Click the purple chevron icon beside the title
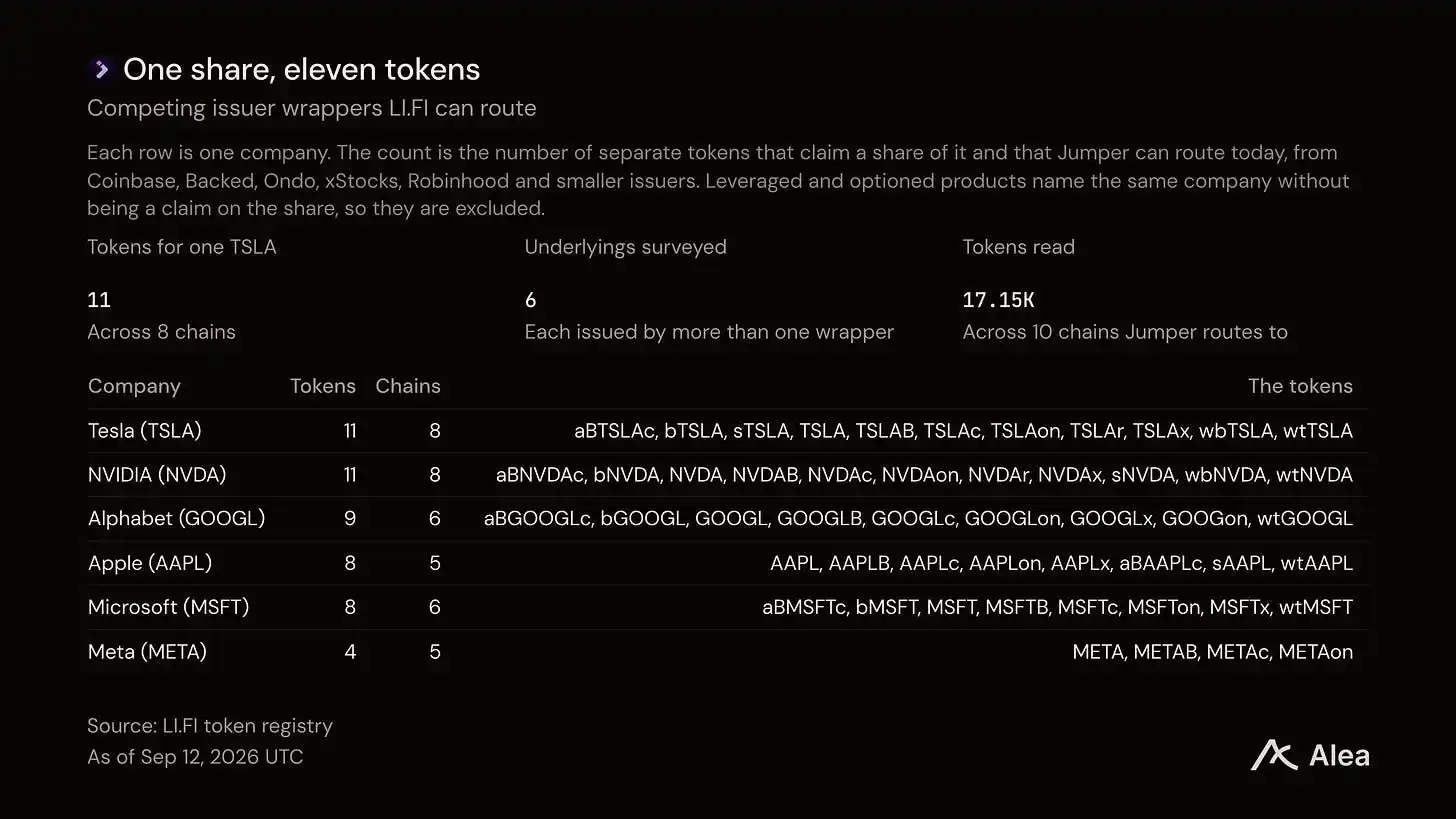The height and width of the screenshot is (819, 1456). point(100,69)
